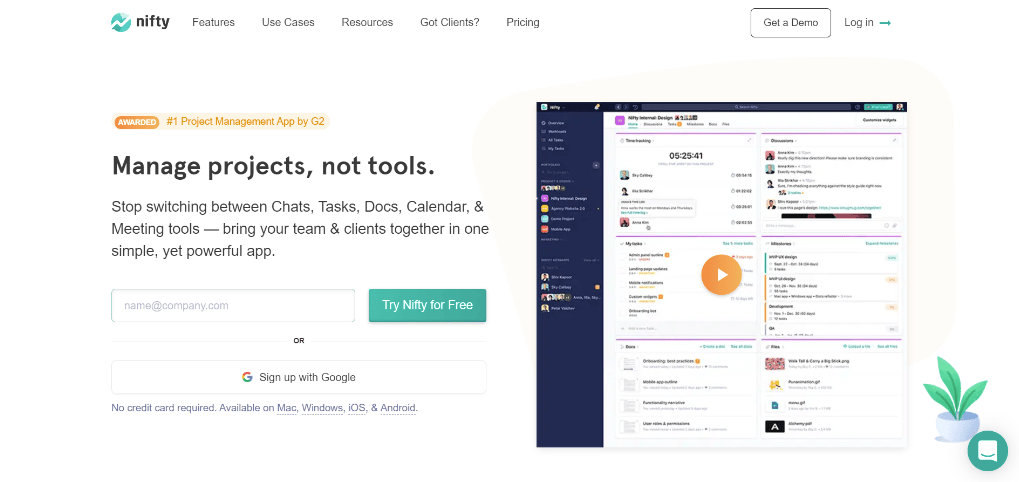This screenshot has width=1019, height=482.
Task: Click the orange AWARDED badge
Action: coord(136,122)
